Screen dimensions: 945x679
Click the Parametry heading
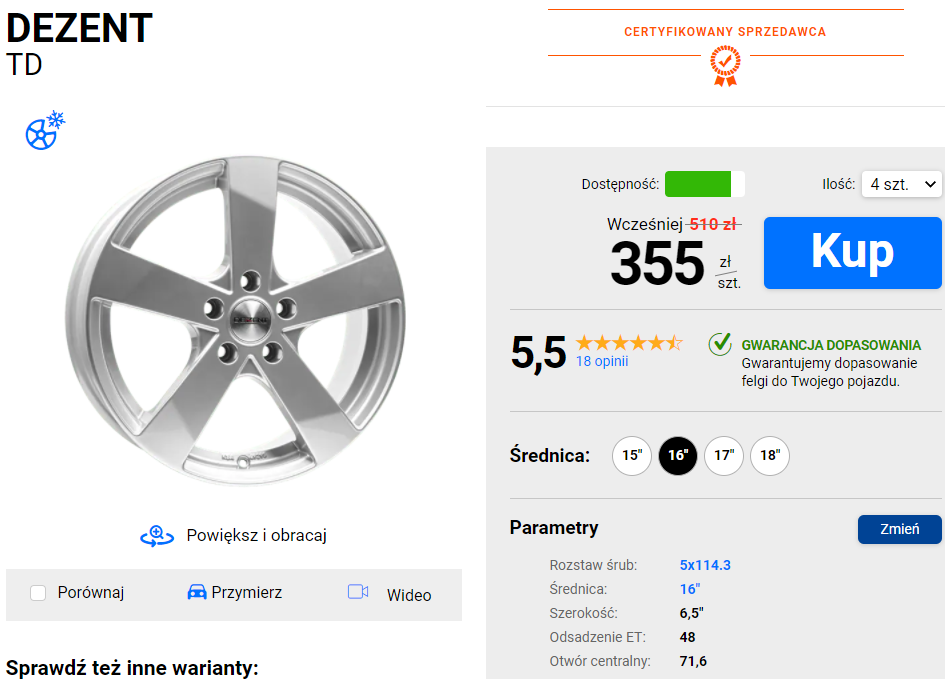tap(554, 528)
